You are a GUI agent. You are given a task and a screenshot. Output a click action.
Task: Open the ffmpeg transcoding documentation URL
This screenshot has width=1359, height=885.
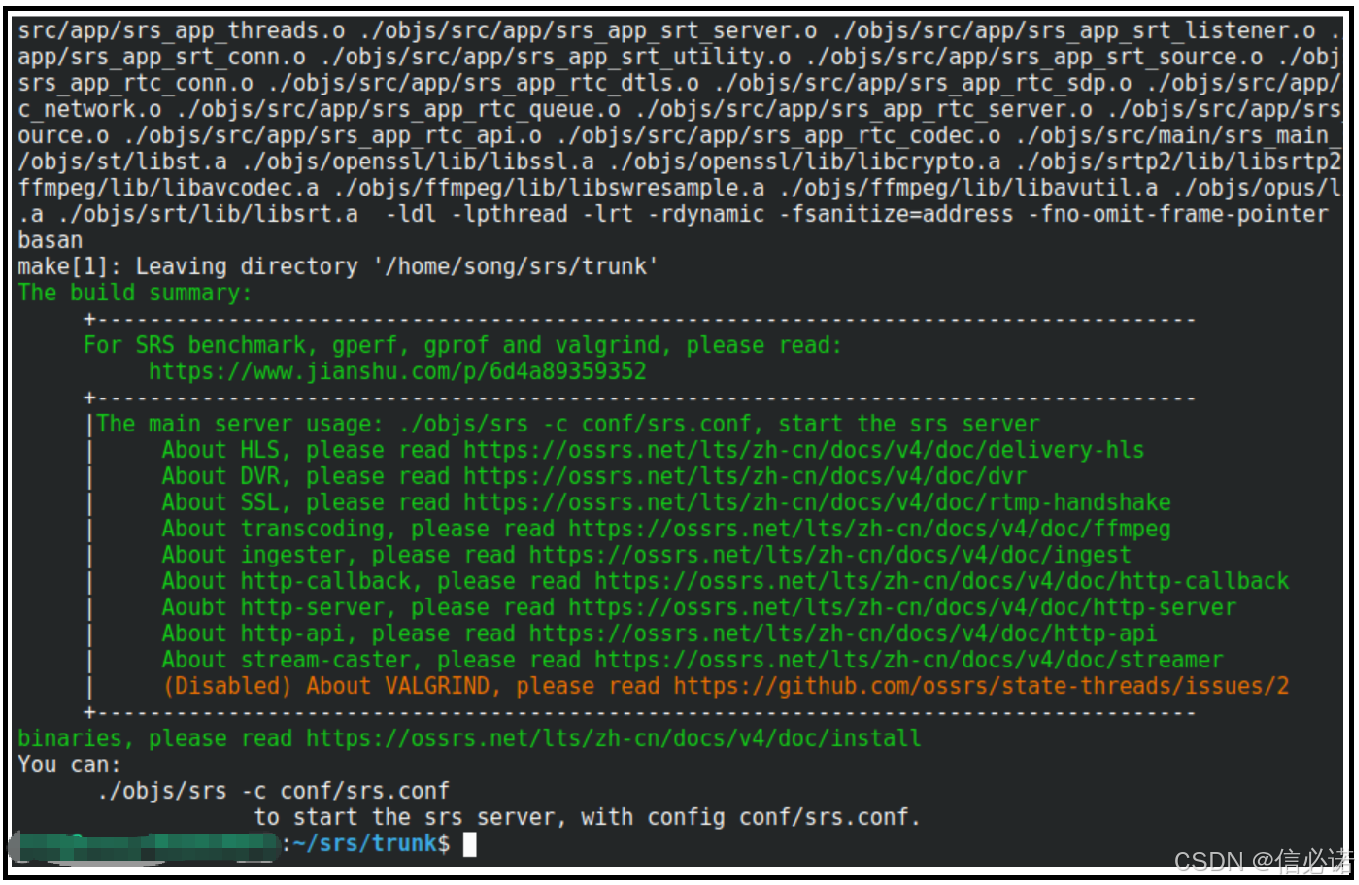870,528
